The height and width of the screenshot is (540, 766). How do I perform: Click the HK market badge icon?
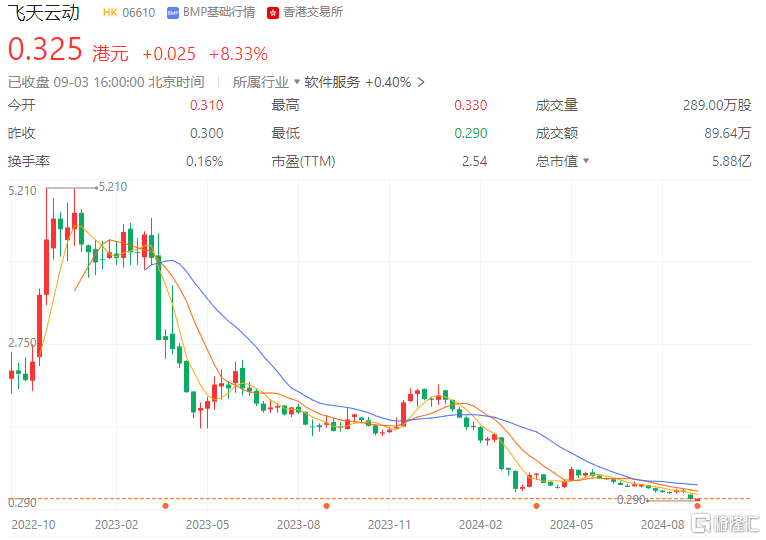[x=110, y=12]
